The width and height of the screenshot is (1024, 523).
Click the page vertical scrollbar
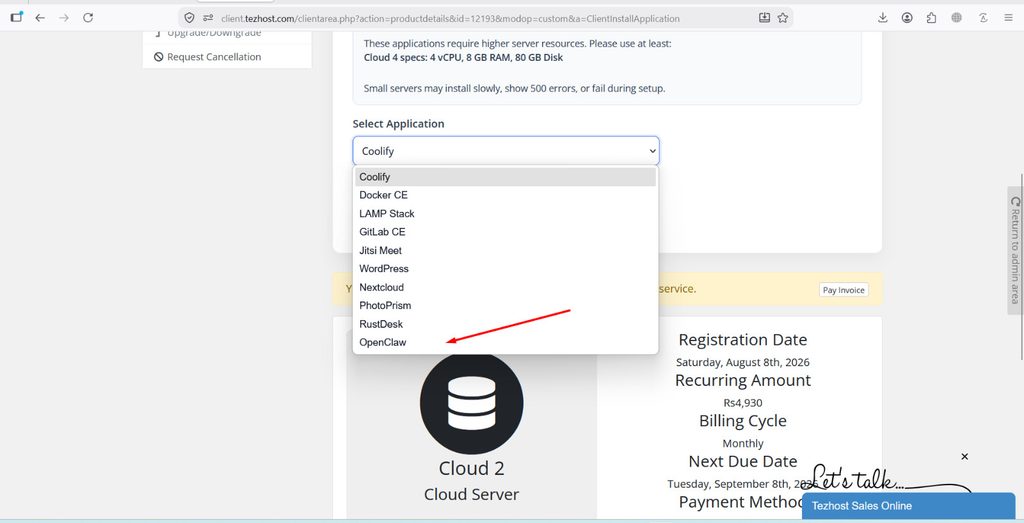click(1021, 266)
